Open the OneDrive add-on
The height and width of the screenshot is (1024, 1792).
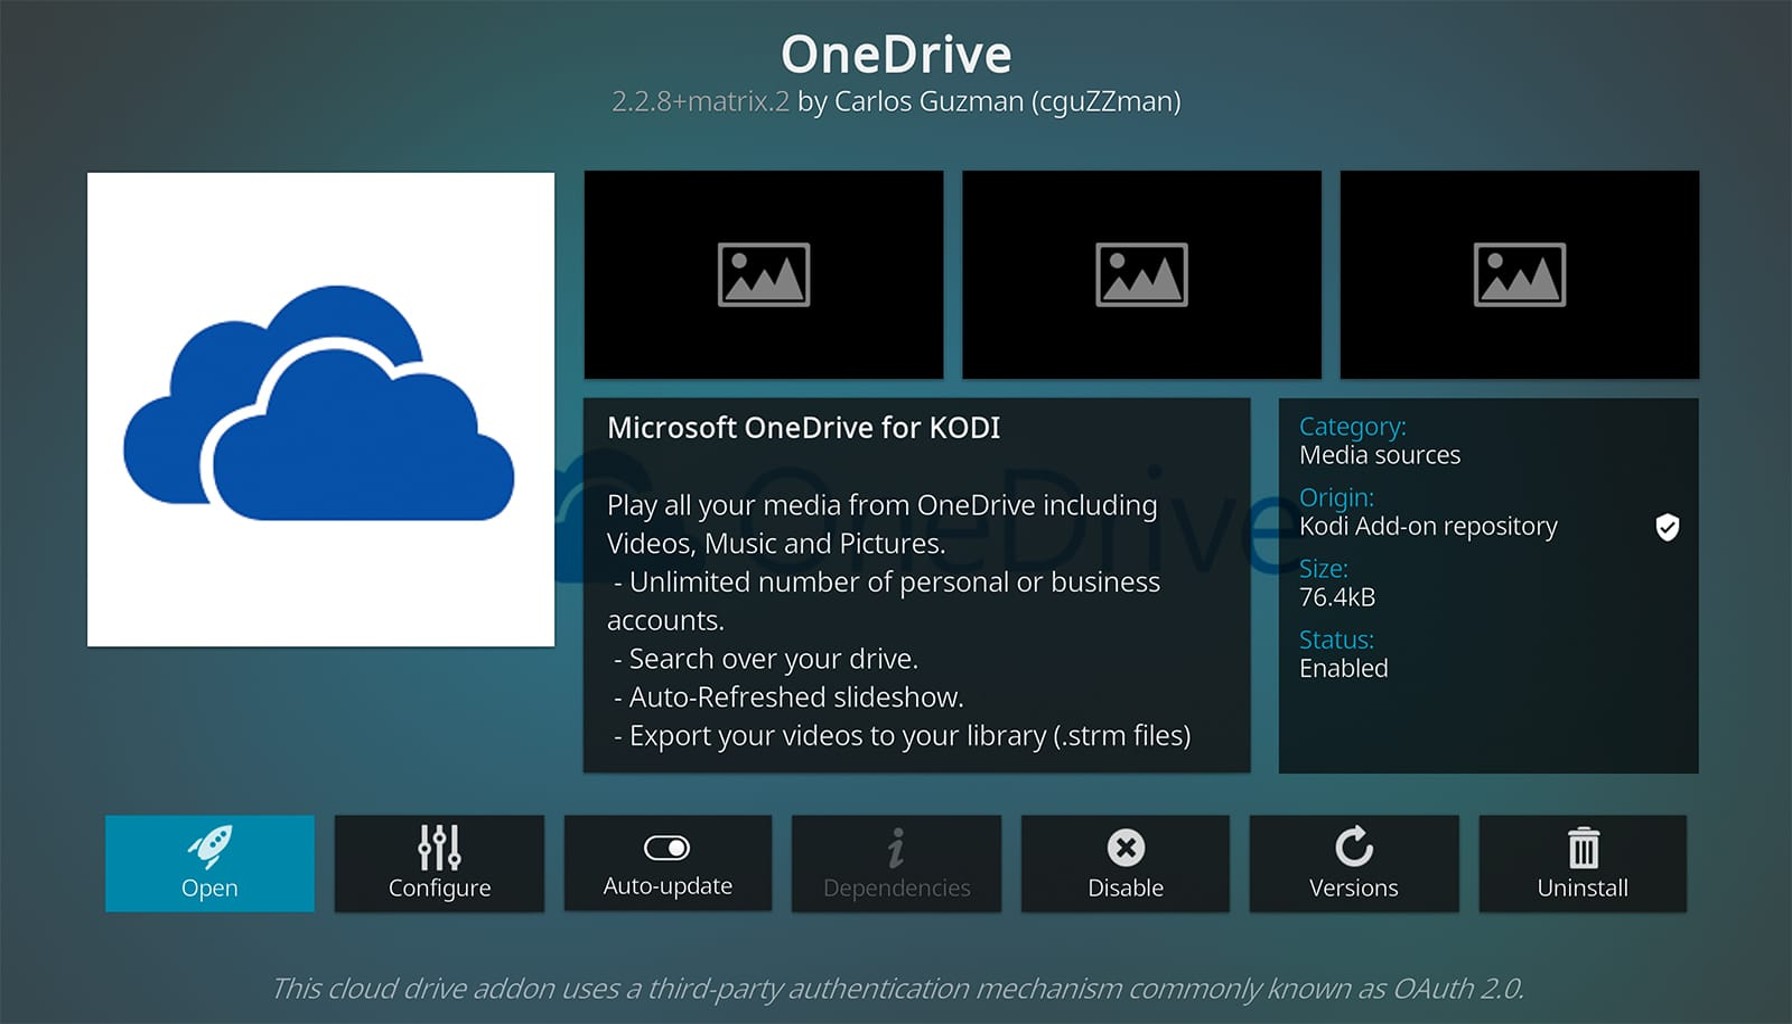pyautogui.click(x=209, y=863)
